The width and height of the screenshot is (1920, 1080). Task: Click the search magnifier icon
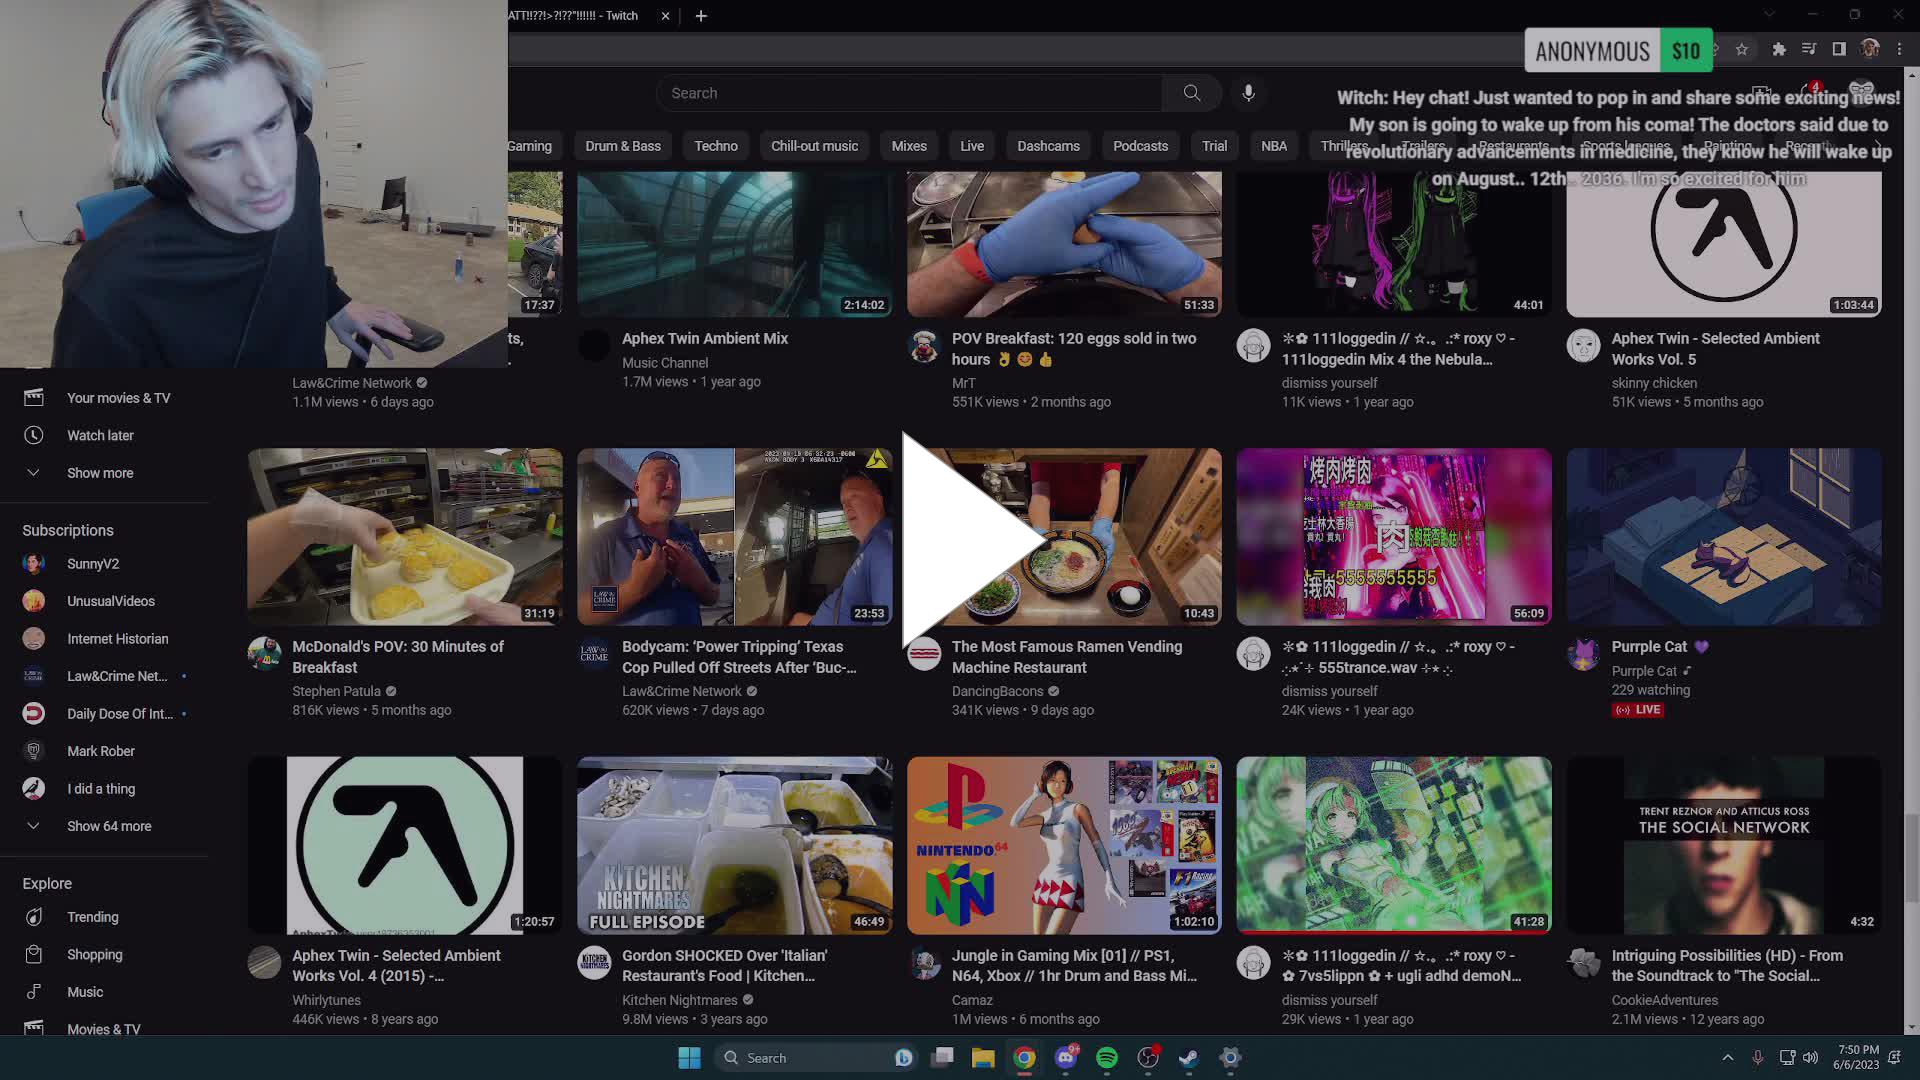1191,92
